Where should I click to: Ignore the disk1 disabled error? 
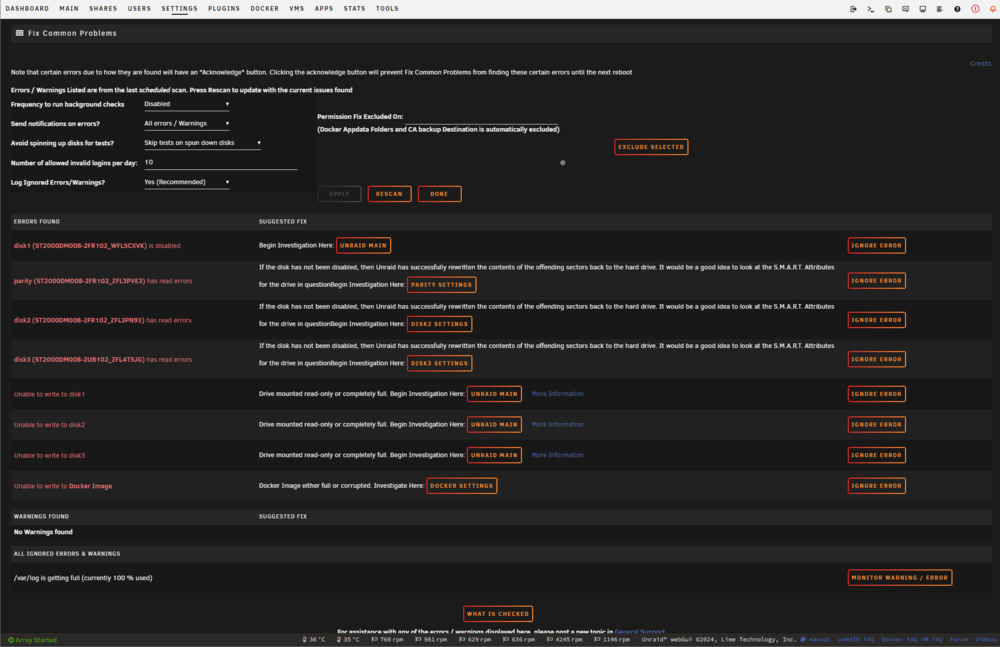coord(876,246)
